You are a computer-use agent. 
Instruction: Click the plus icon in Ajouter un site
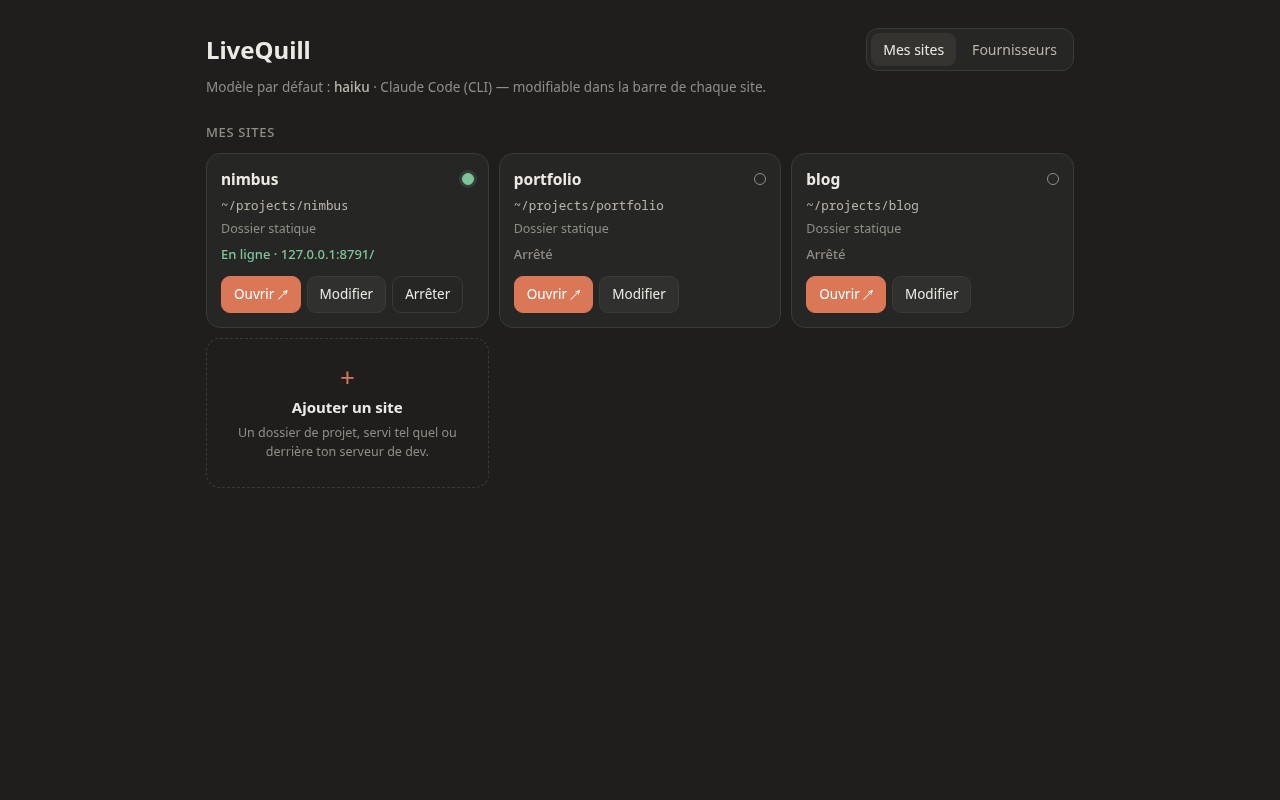[347, 377]
